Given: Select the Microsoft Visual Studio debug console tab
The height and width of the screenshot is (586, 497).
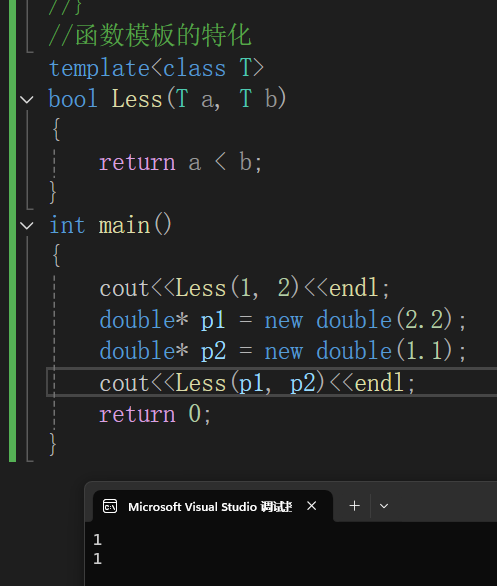Looking at the screenshot, I should [213, 506].
